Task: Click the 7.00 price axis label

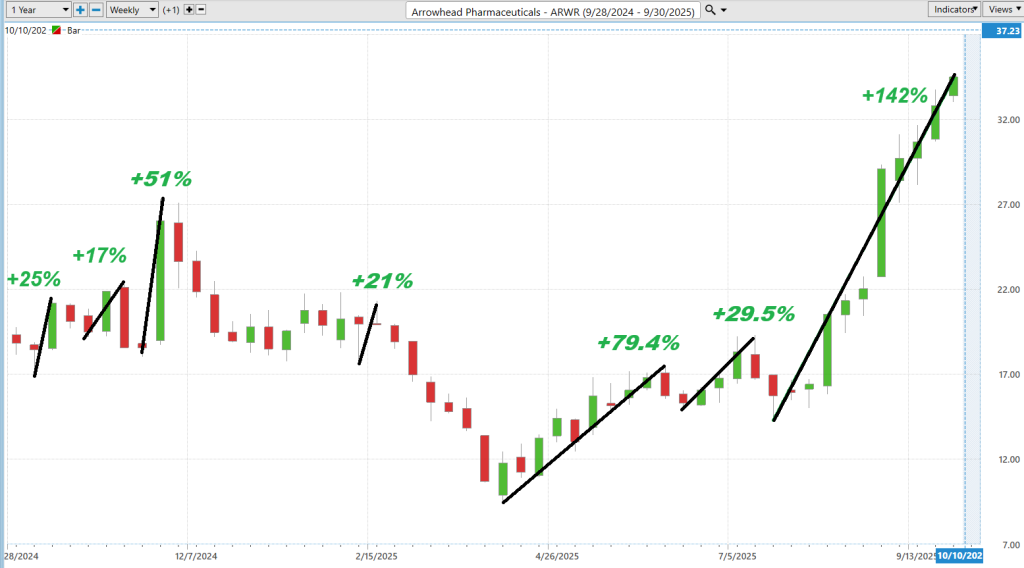Action: [1010, 545]
